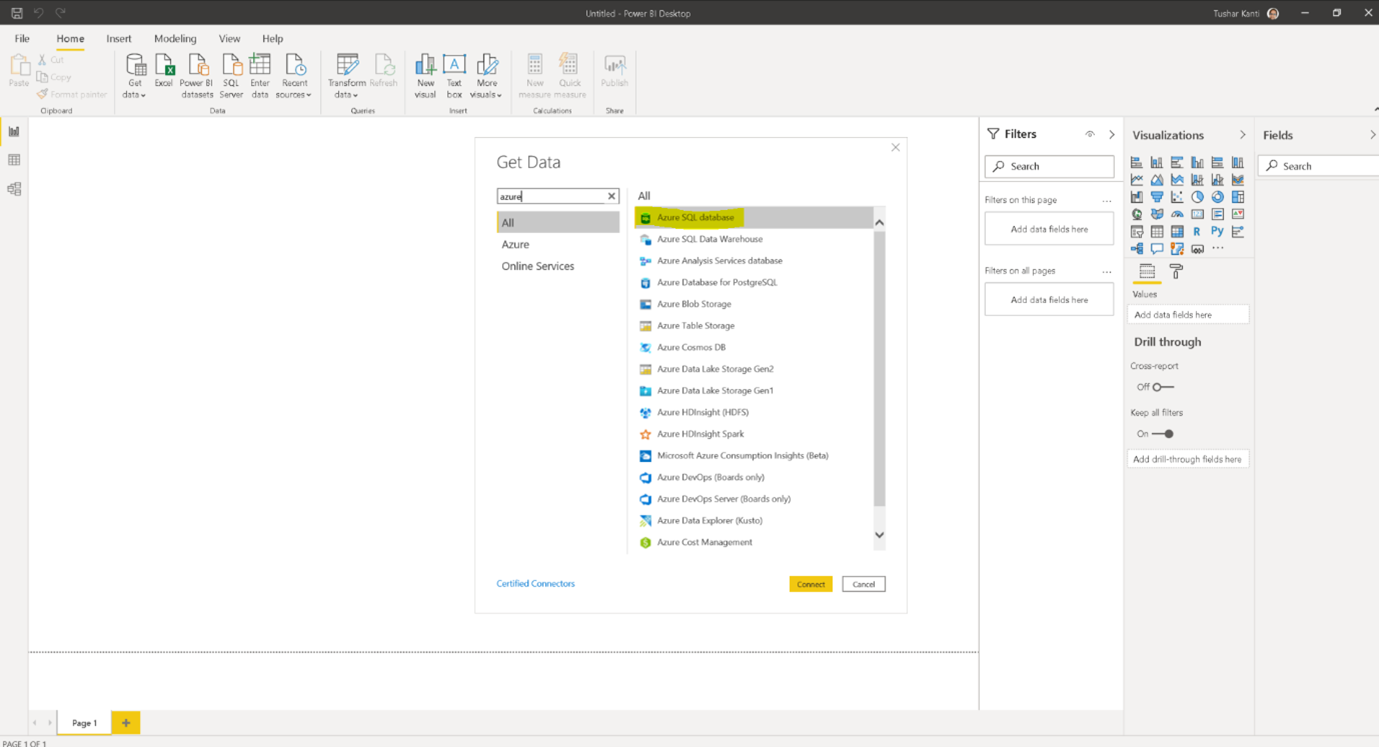
Task: Select the Slicer visualization icon
Action: (x=1137, y=231)
